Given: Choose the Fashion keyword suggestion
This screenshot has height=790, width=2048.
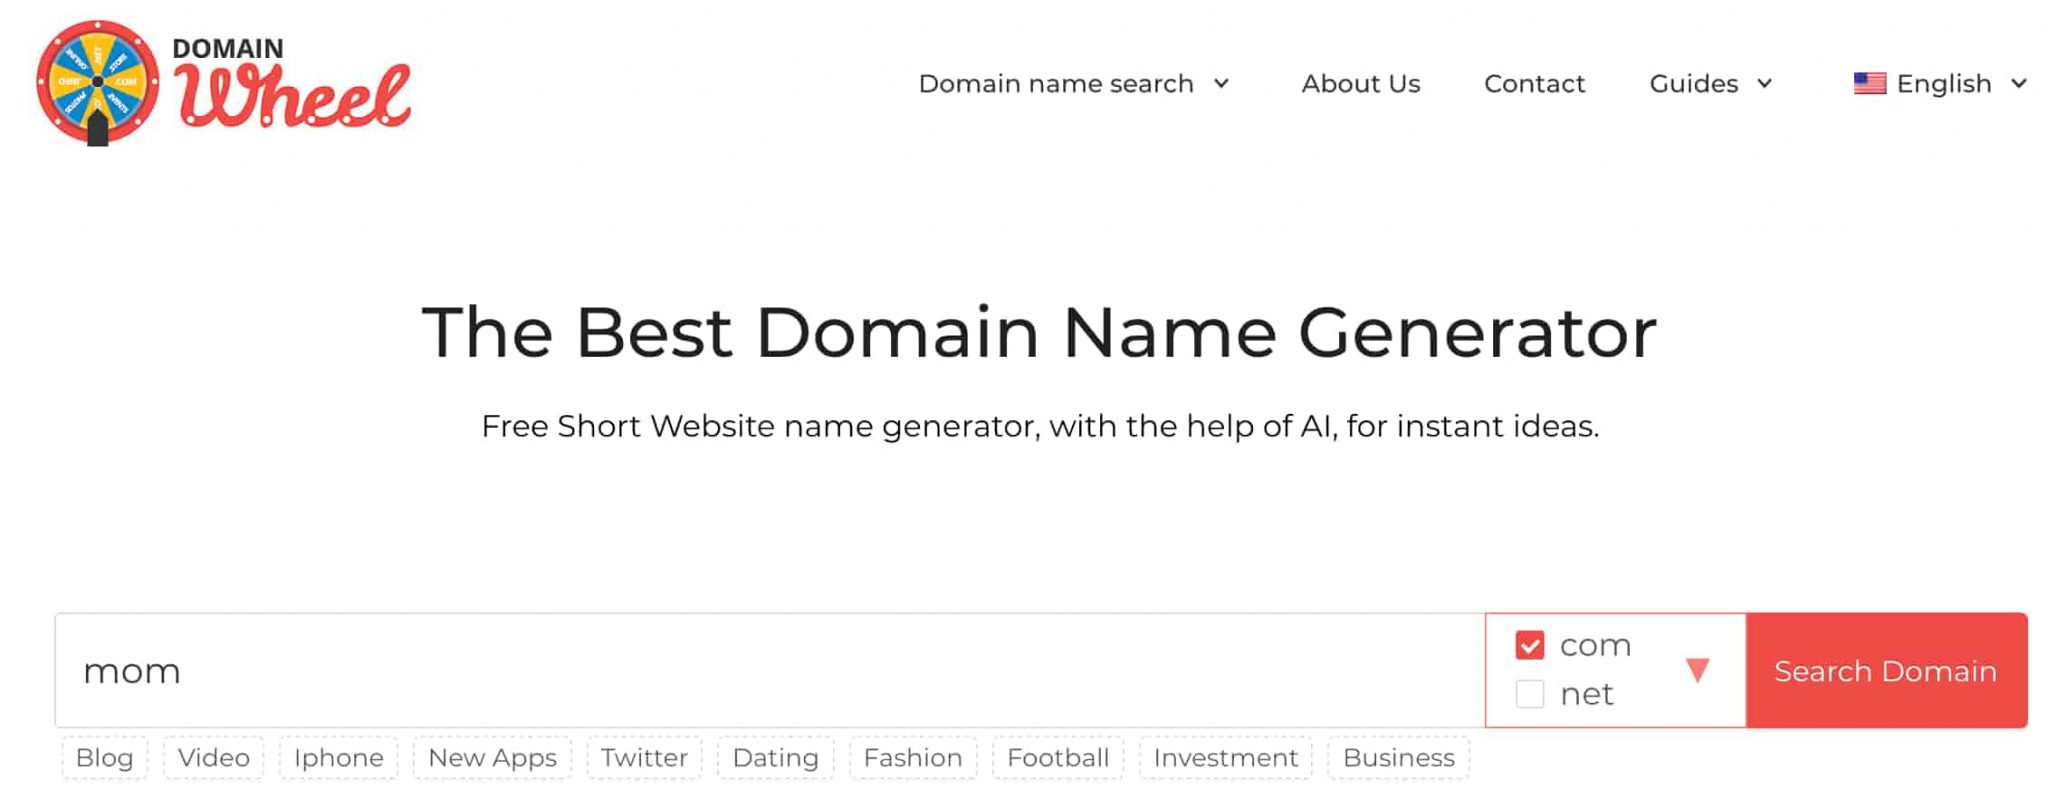Looking at the screenshot, I should pos(912,758).
